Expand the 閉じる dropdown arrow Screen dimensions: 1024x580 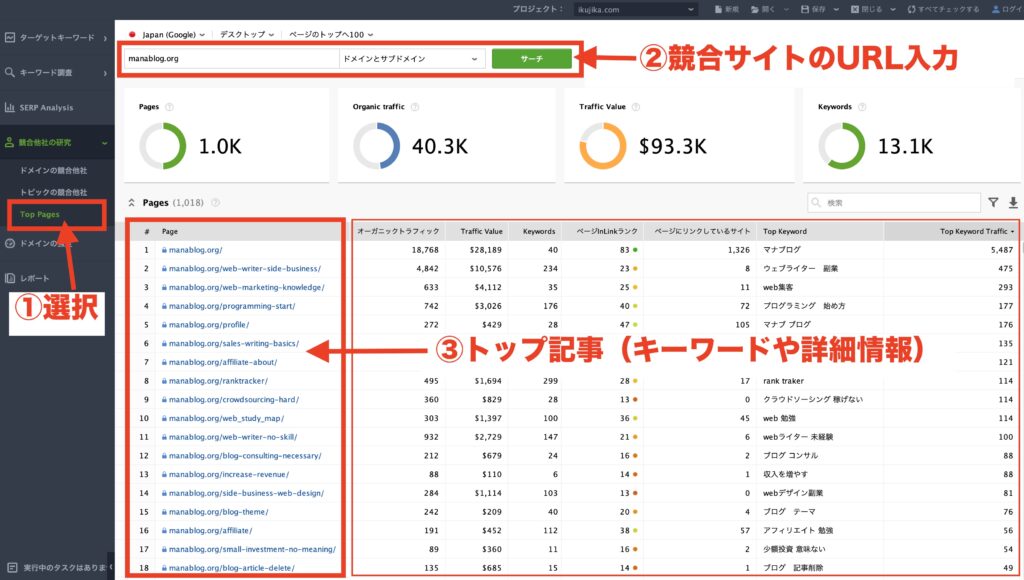[x=891, y=9]
